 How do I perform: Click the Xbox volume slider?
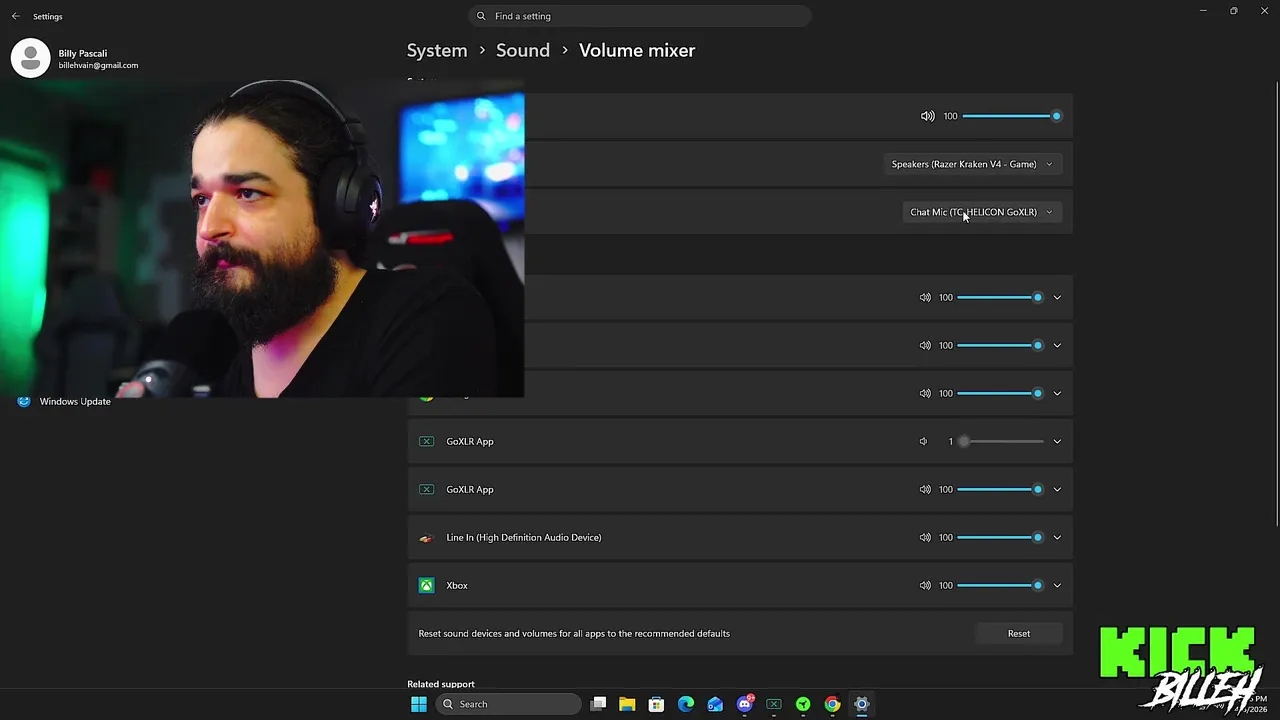[x=1001, y=585]
